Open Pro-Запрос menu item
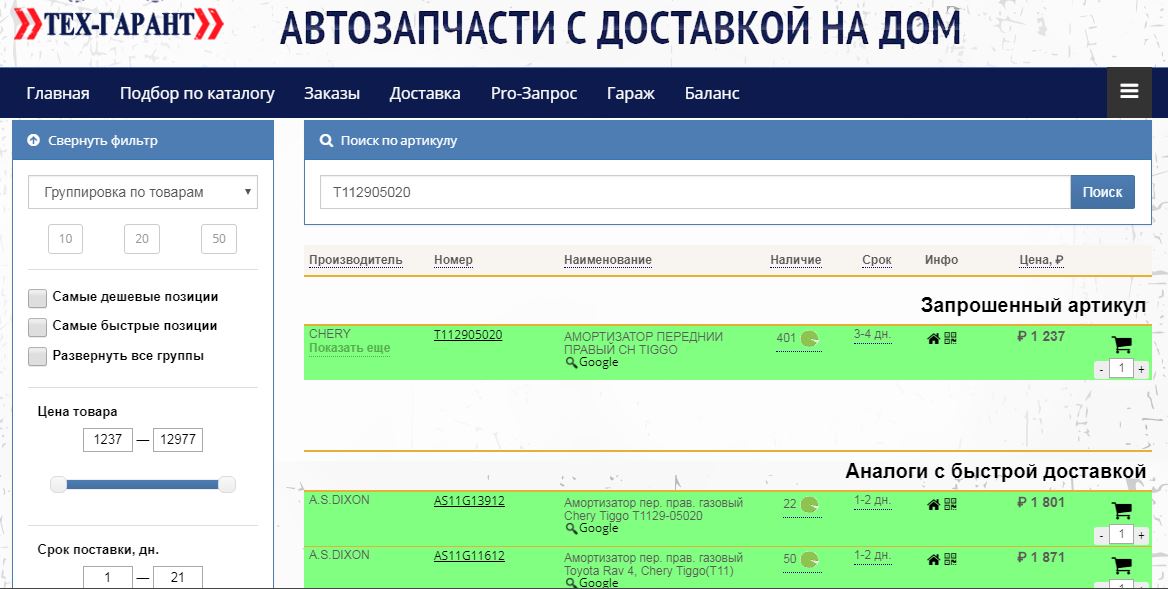 point(534,93)
